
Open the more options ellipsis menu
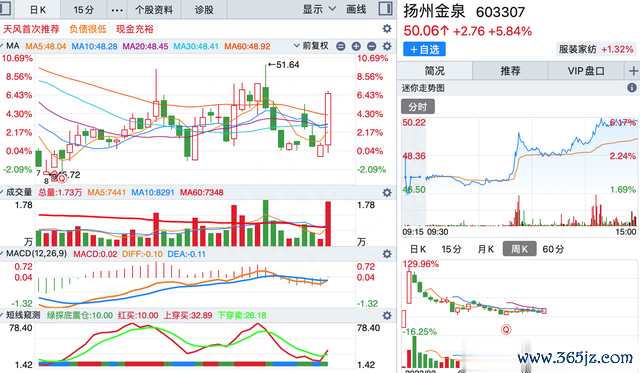pyautogui.click(x=117, y=10)
